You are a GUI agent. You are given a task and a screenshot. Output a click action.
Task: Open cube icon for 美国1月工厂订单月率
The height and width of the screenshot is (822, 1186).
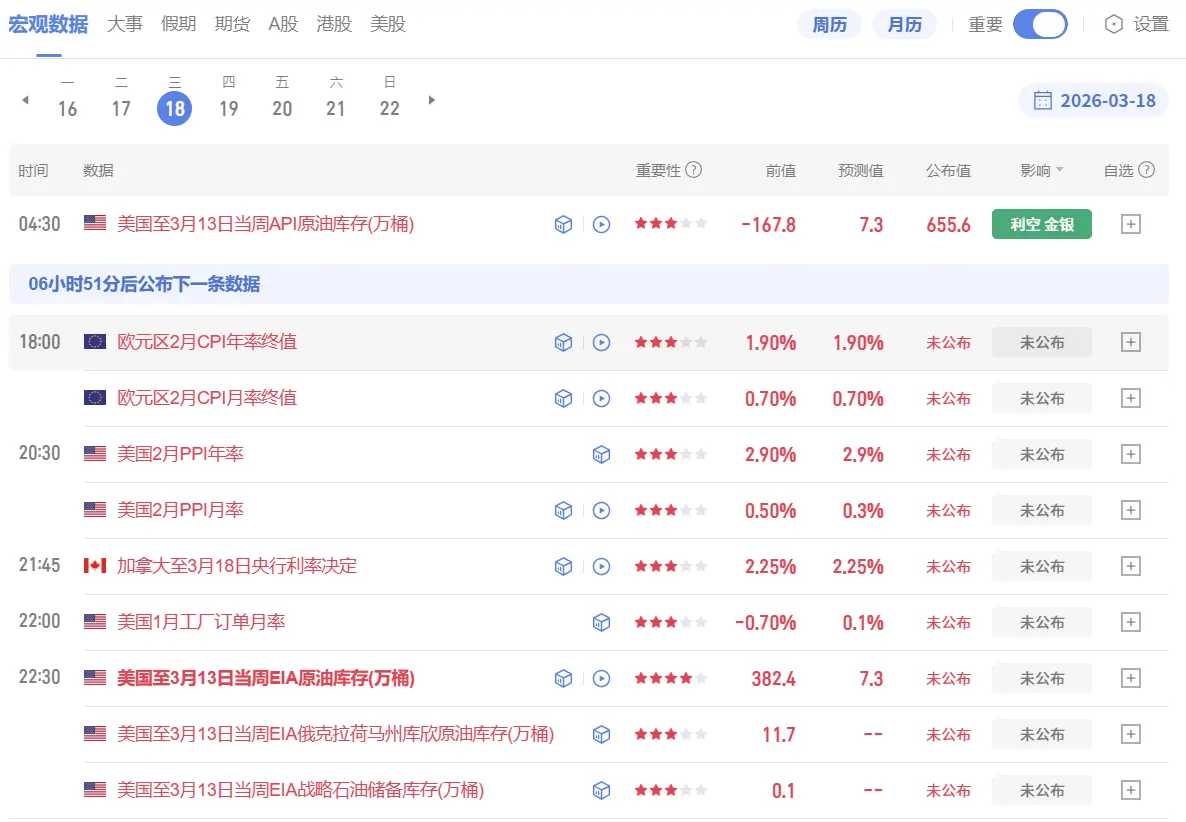[x=601, y=622]
